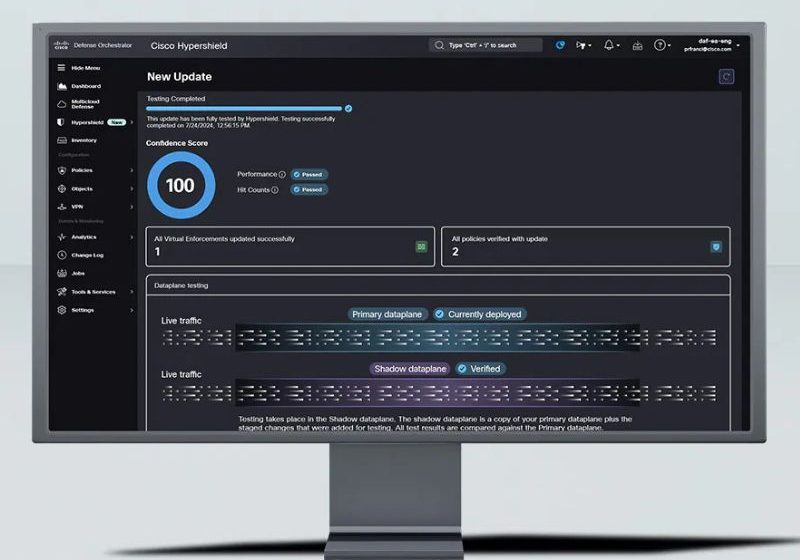Viewport: 800px width, 560px height.
Task: Click the Performance Passed badge
Action: click(x=309, y=174)
